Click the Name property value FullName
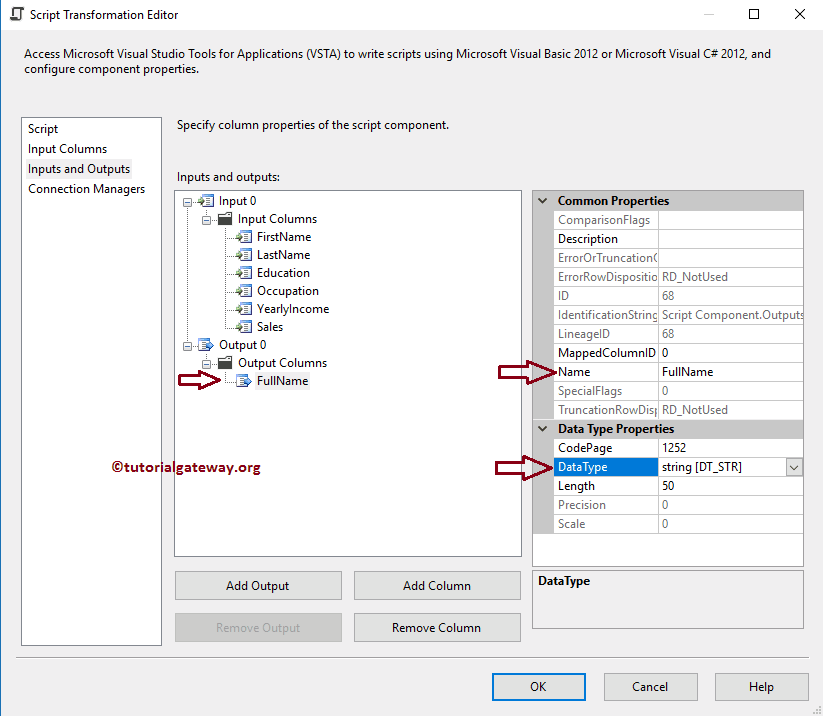Viewport: 823px width, 716px height. tap(731, 372)
